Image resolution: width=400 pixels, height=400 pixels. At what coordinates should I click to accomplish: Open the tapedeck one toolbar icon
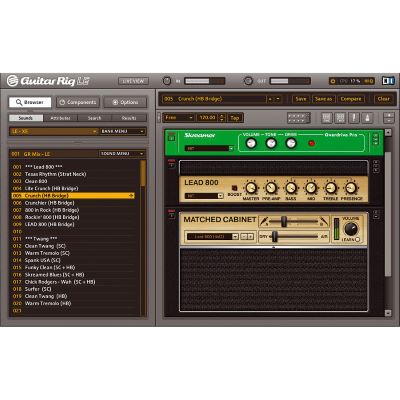tap(327, 118)
